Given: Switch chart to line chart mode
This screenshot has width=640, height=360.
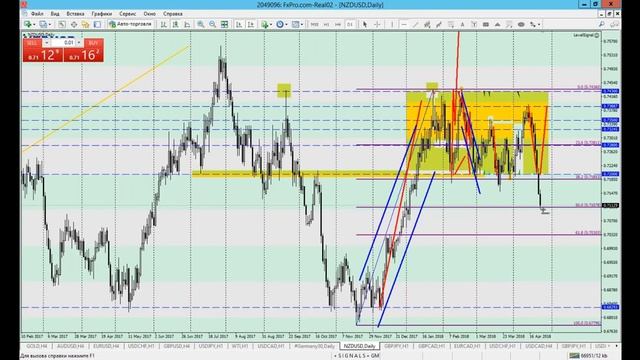Looking at the screenshot, I should (187, 24).
